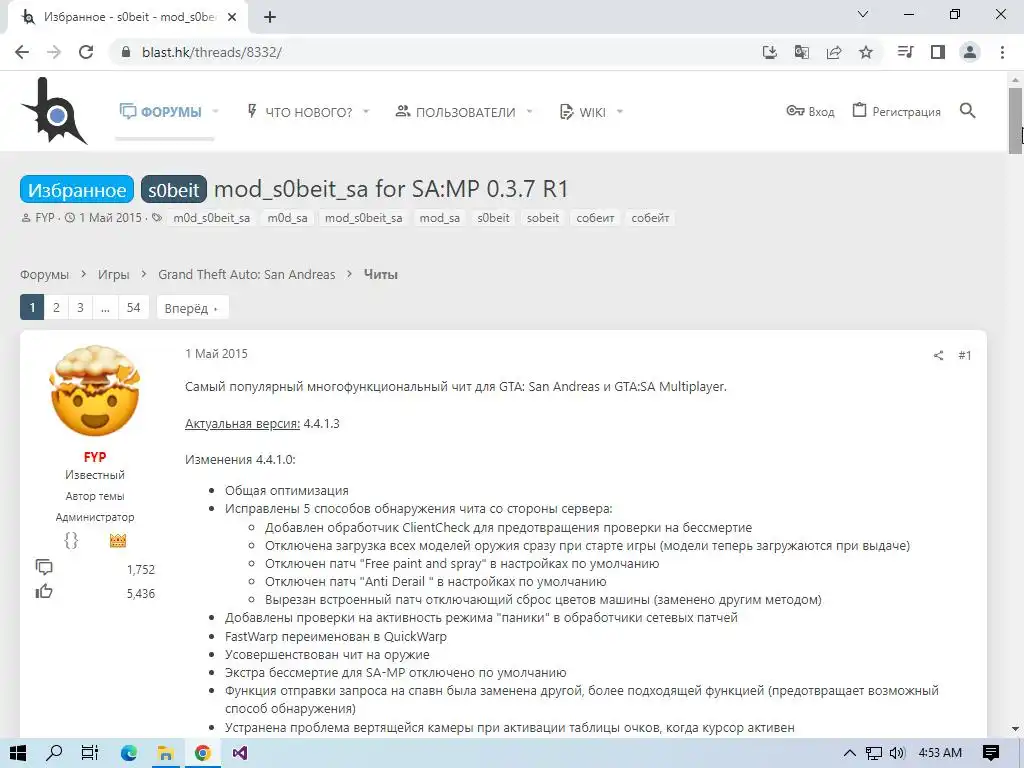
Task: Open tag mod_s0beit_sa
Action: [364, 218]
